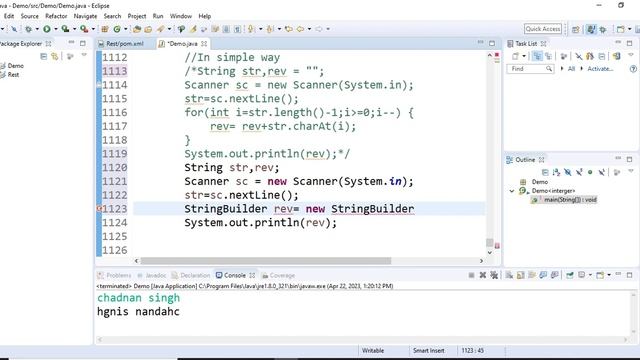
Task: Open the Outline view menu chevron
Action: tap(631, 171)
